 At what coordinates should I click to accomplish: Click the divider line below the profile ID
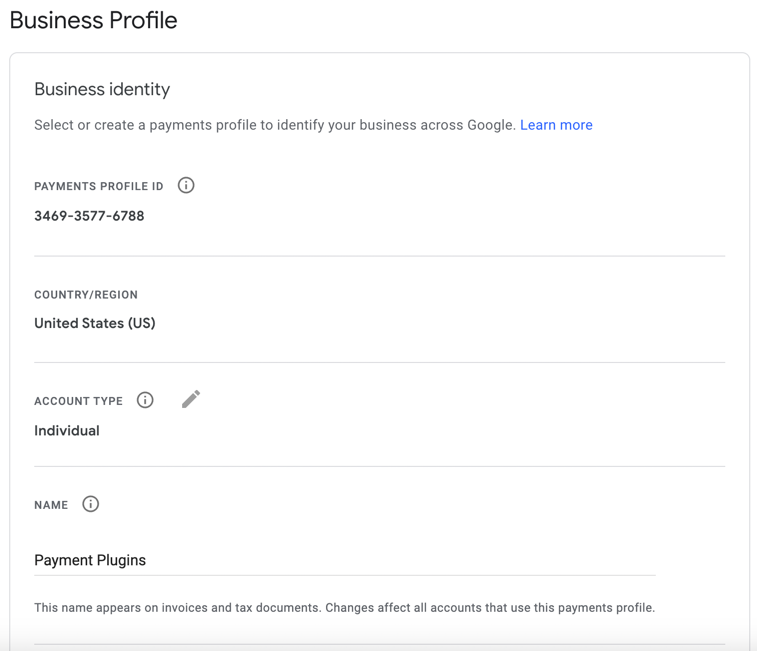pos(379,256)
